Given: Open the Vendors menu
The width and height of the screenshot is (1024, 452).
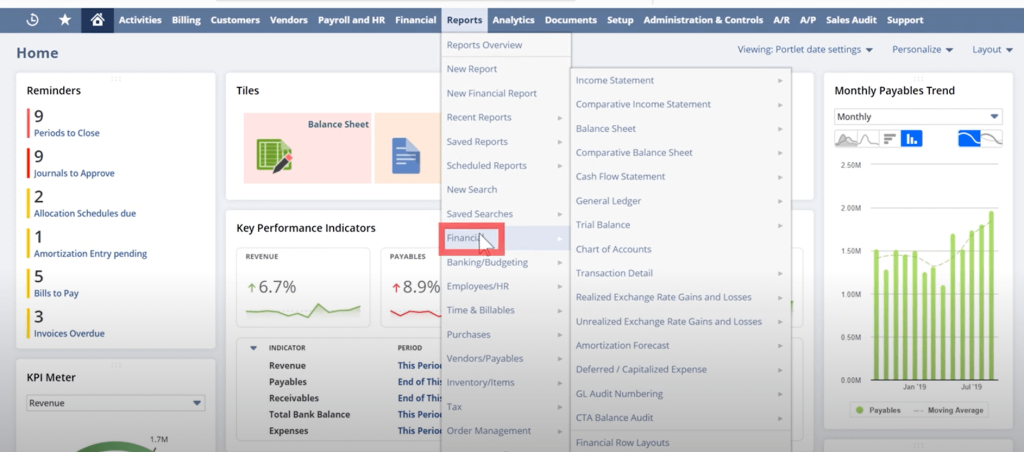Looking at the screenshot, I should pyautogui.click(x=289, y=20).
